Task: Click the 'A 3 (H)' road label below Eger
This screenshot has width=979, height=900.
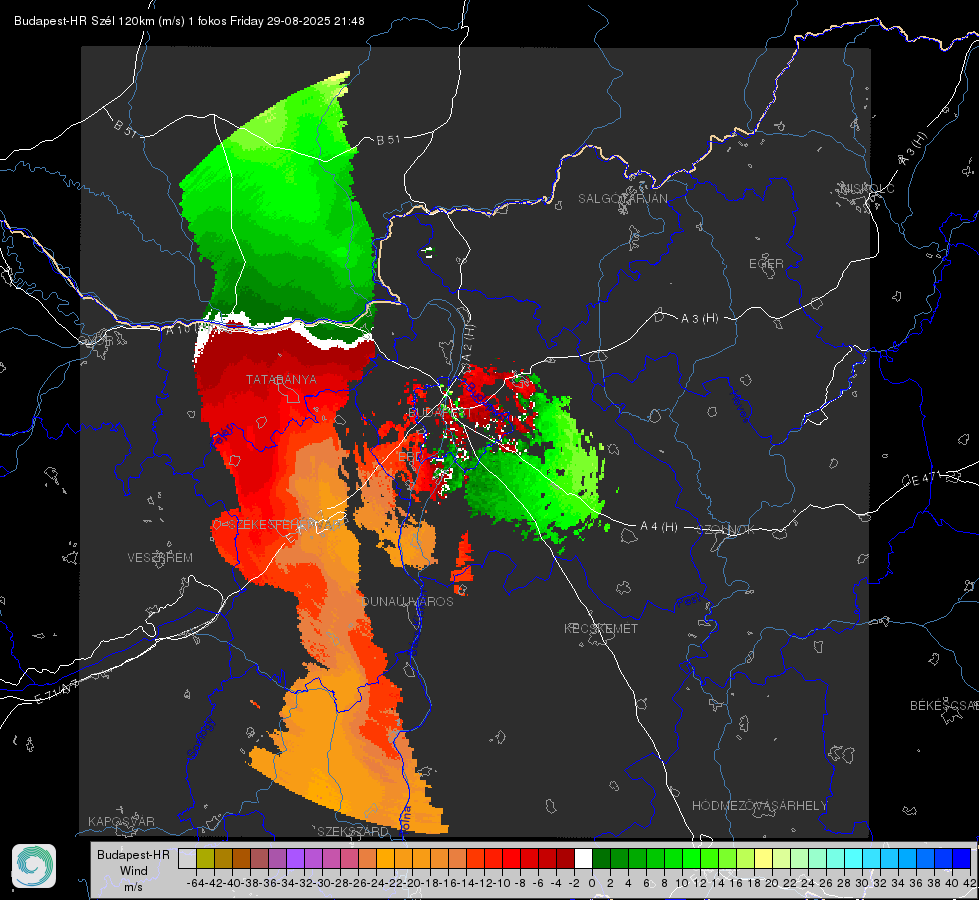Action: tap(699, 319)
